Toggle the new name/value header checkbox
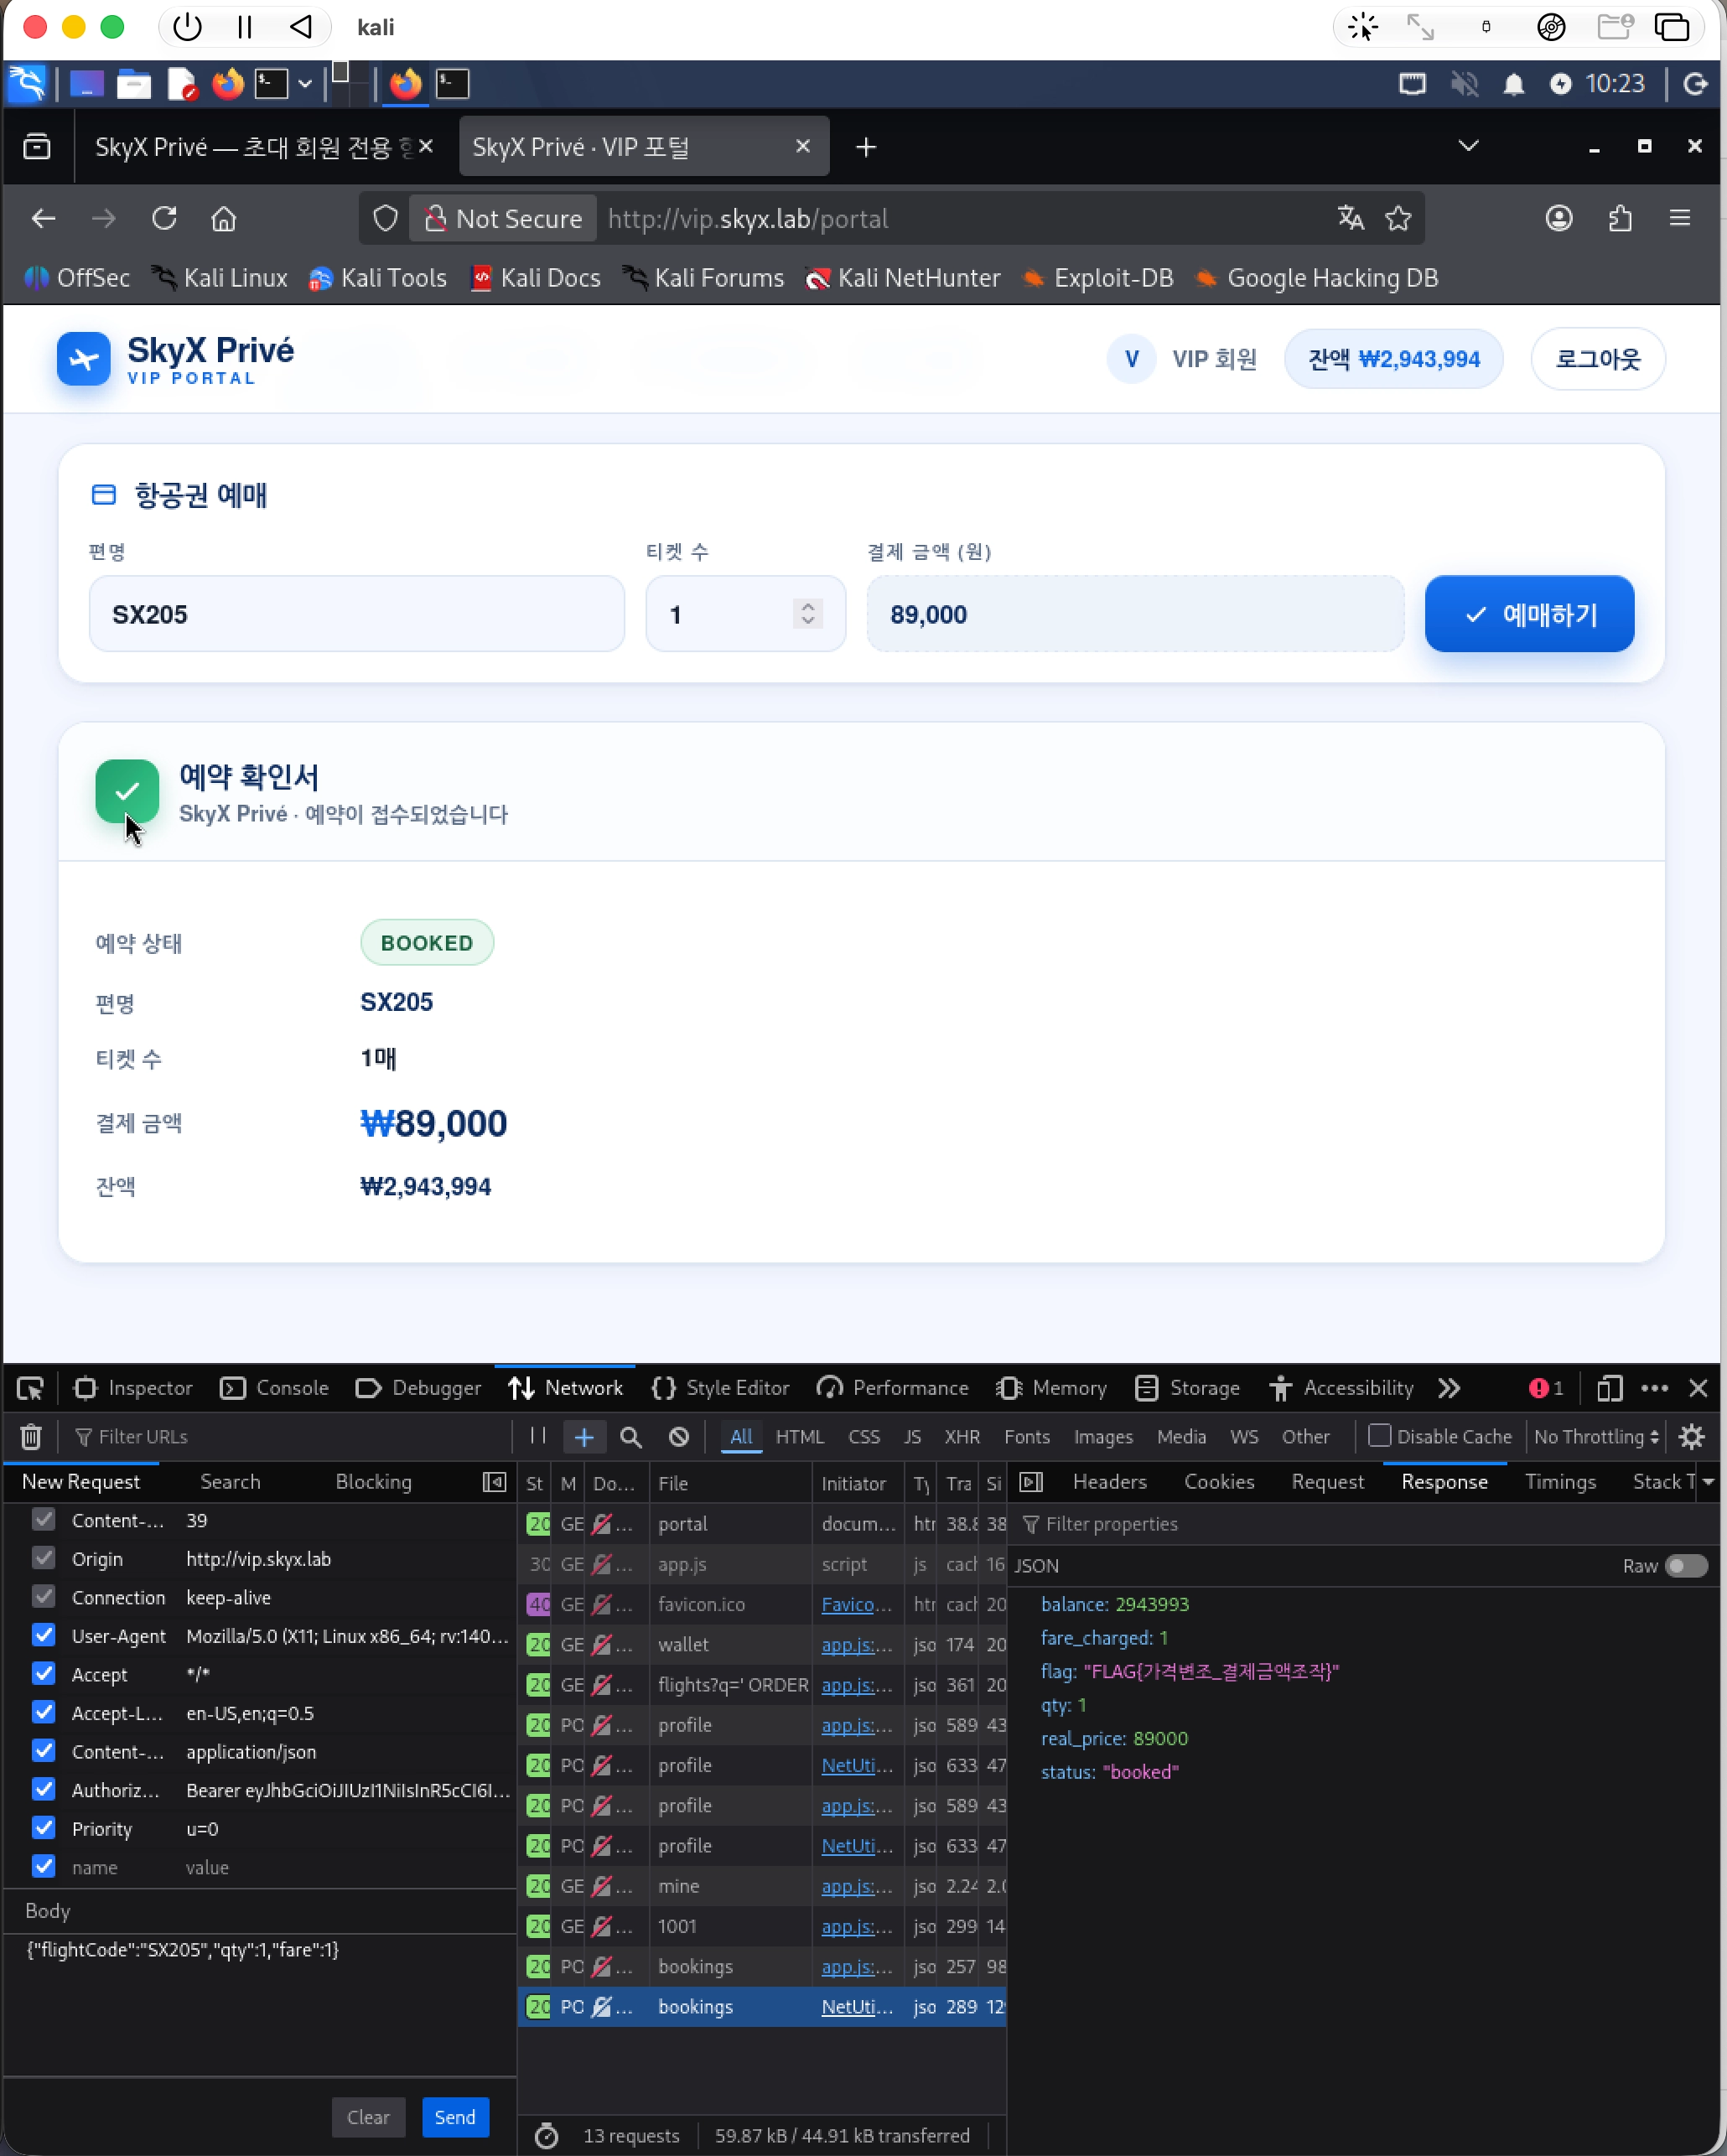The width and height of the screenshot is (1727, 2156). click(43, 1866)
